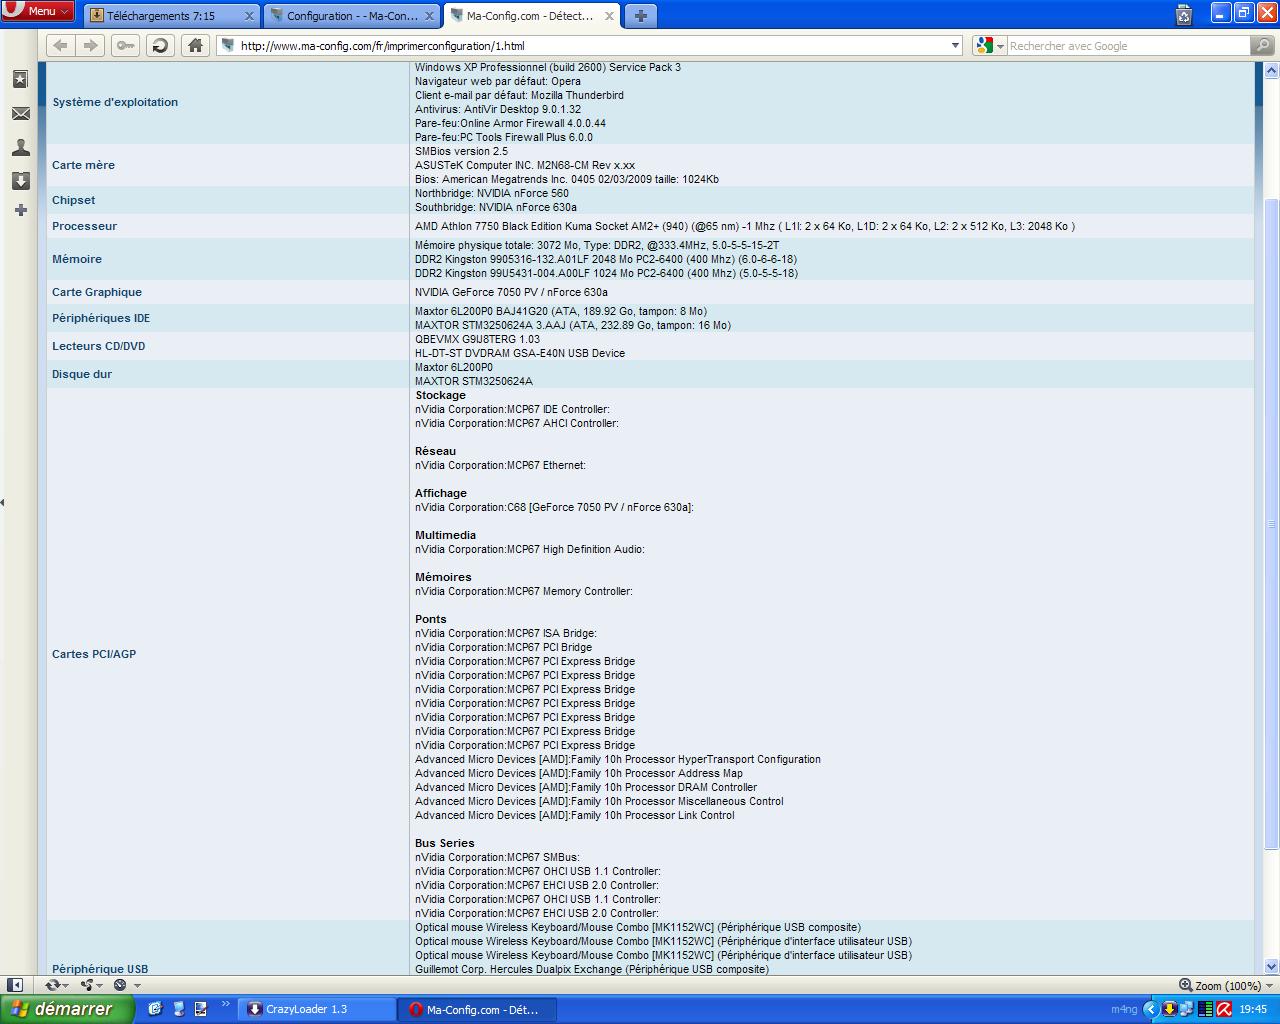Click the ma-config.com URL address field
Screen dimensions: 1280x1024
(x=590, y=45)
